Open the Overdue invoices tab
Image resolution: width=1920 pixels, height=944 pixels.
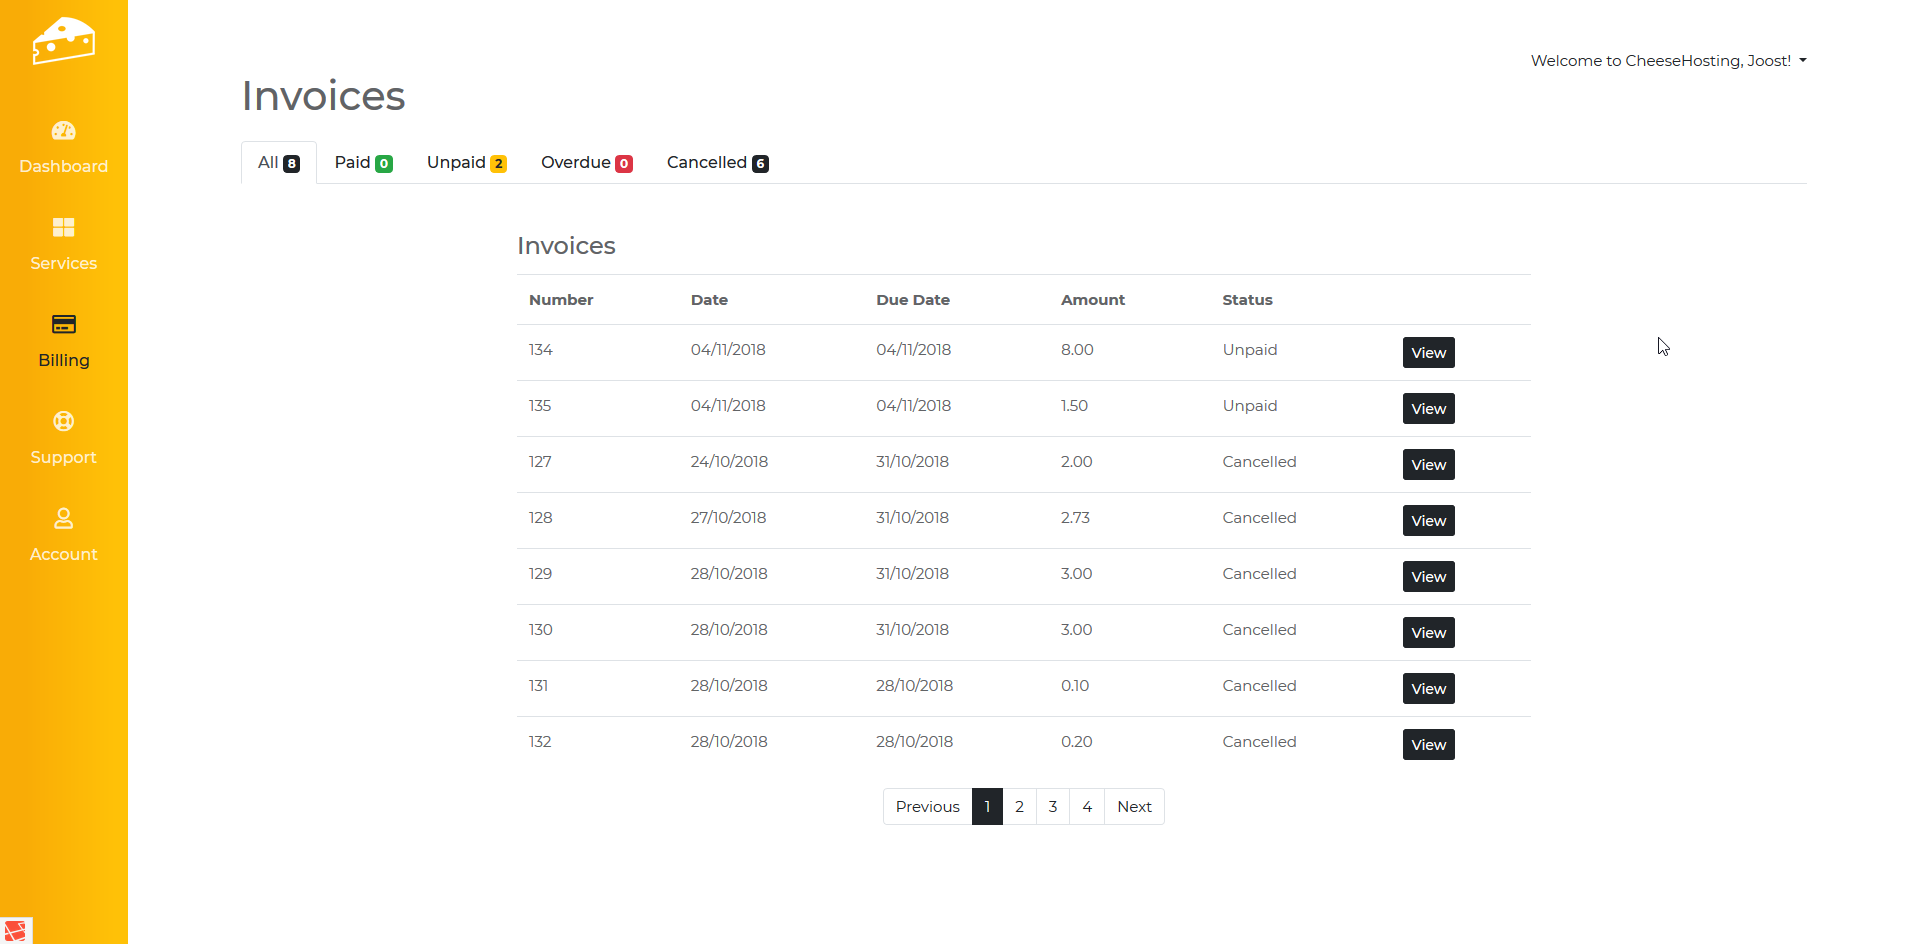coord(586,163)
